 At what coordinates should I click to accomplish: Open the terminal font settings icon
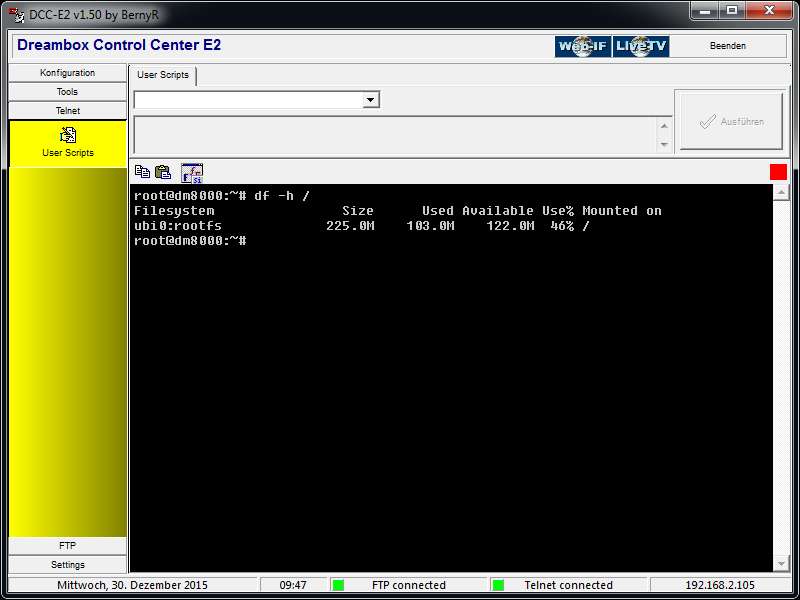coord(191,172)
